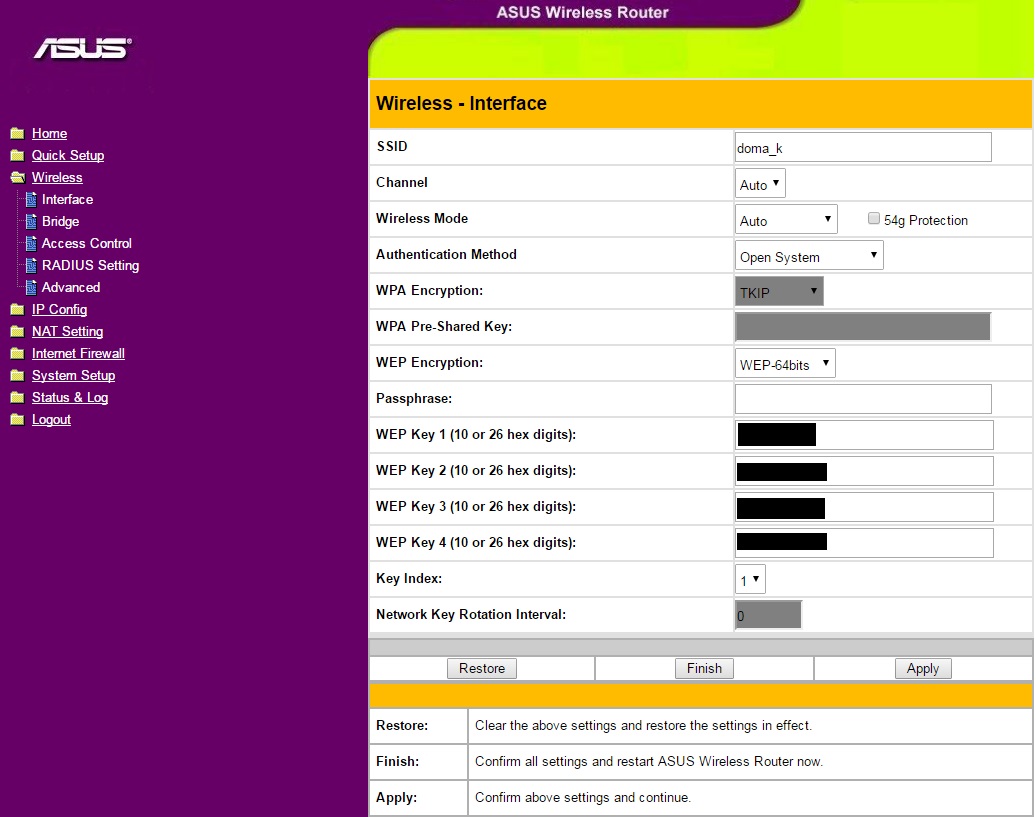Open the Channel dropdown
1036x817 pixels.
[x=760, y=184]
